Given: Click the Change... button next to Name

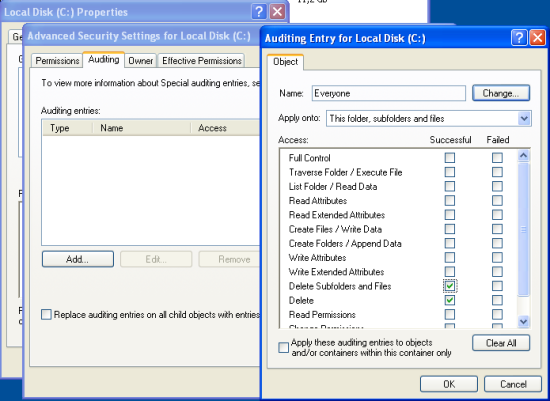Looking at the screenshot, I should coord(501,93).
